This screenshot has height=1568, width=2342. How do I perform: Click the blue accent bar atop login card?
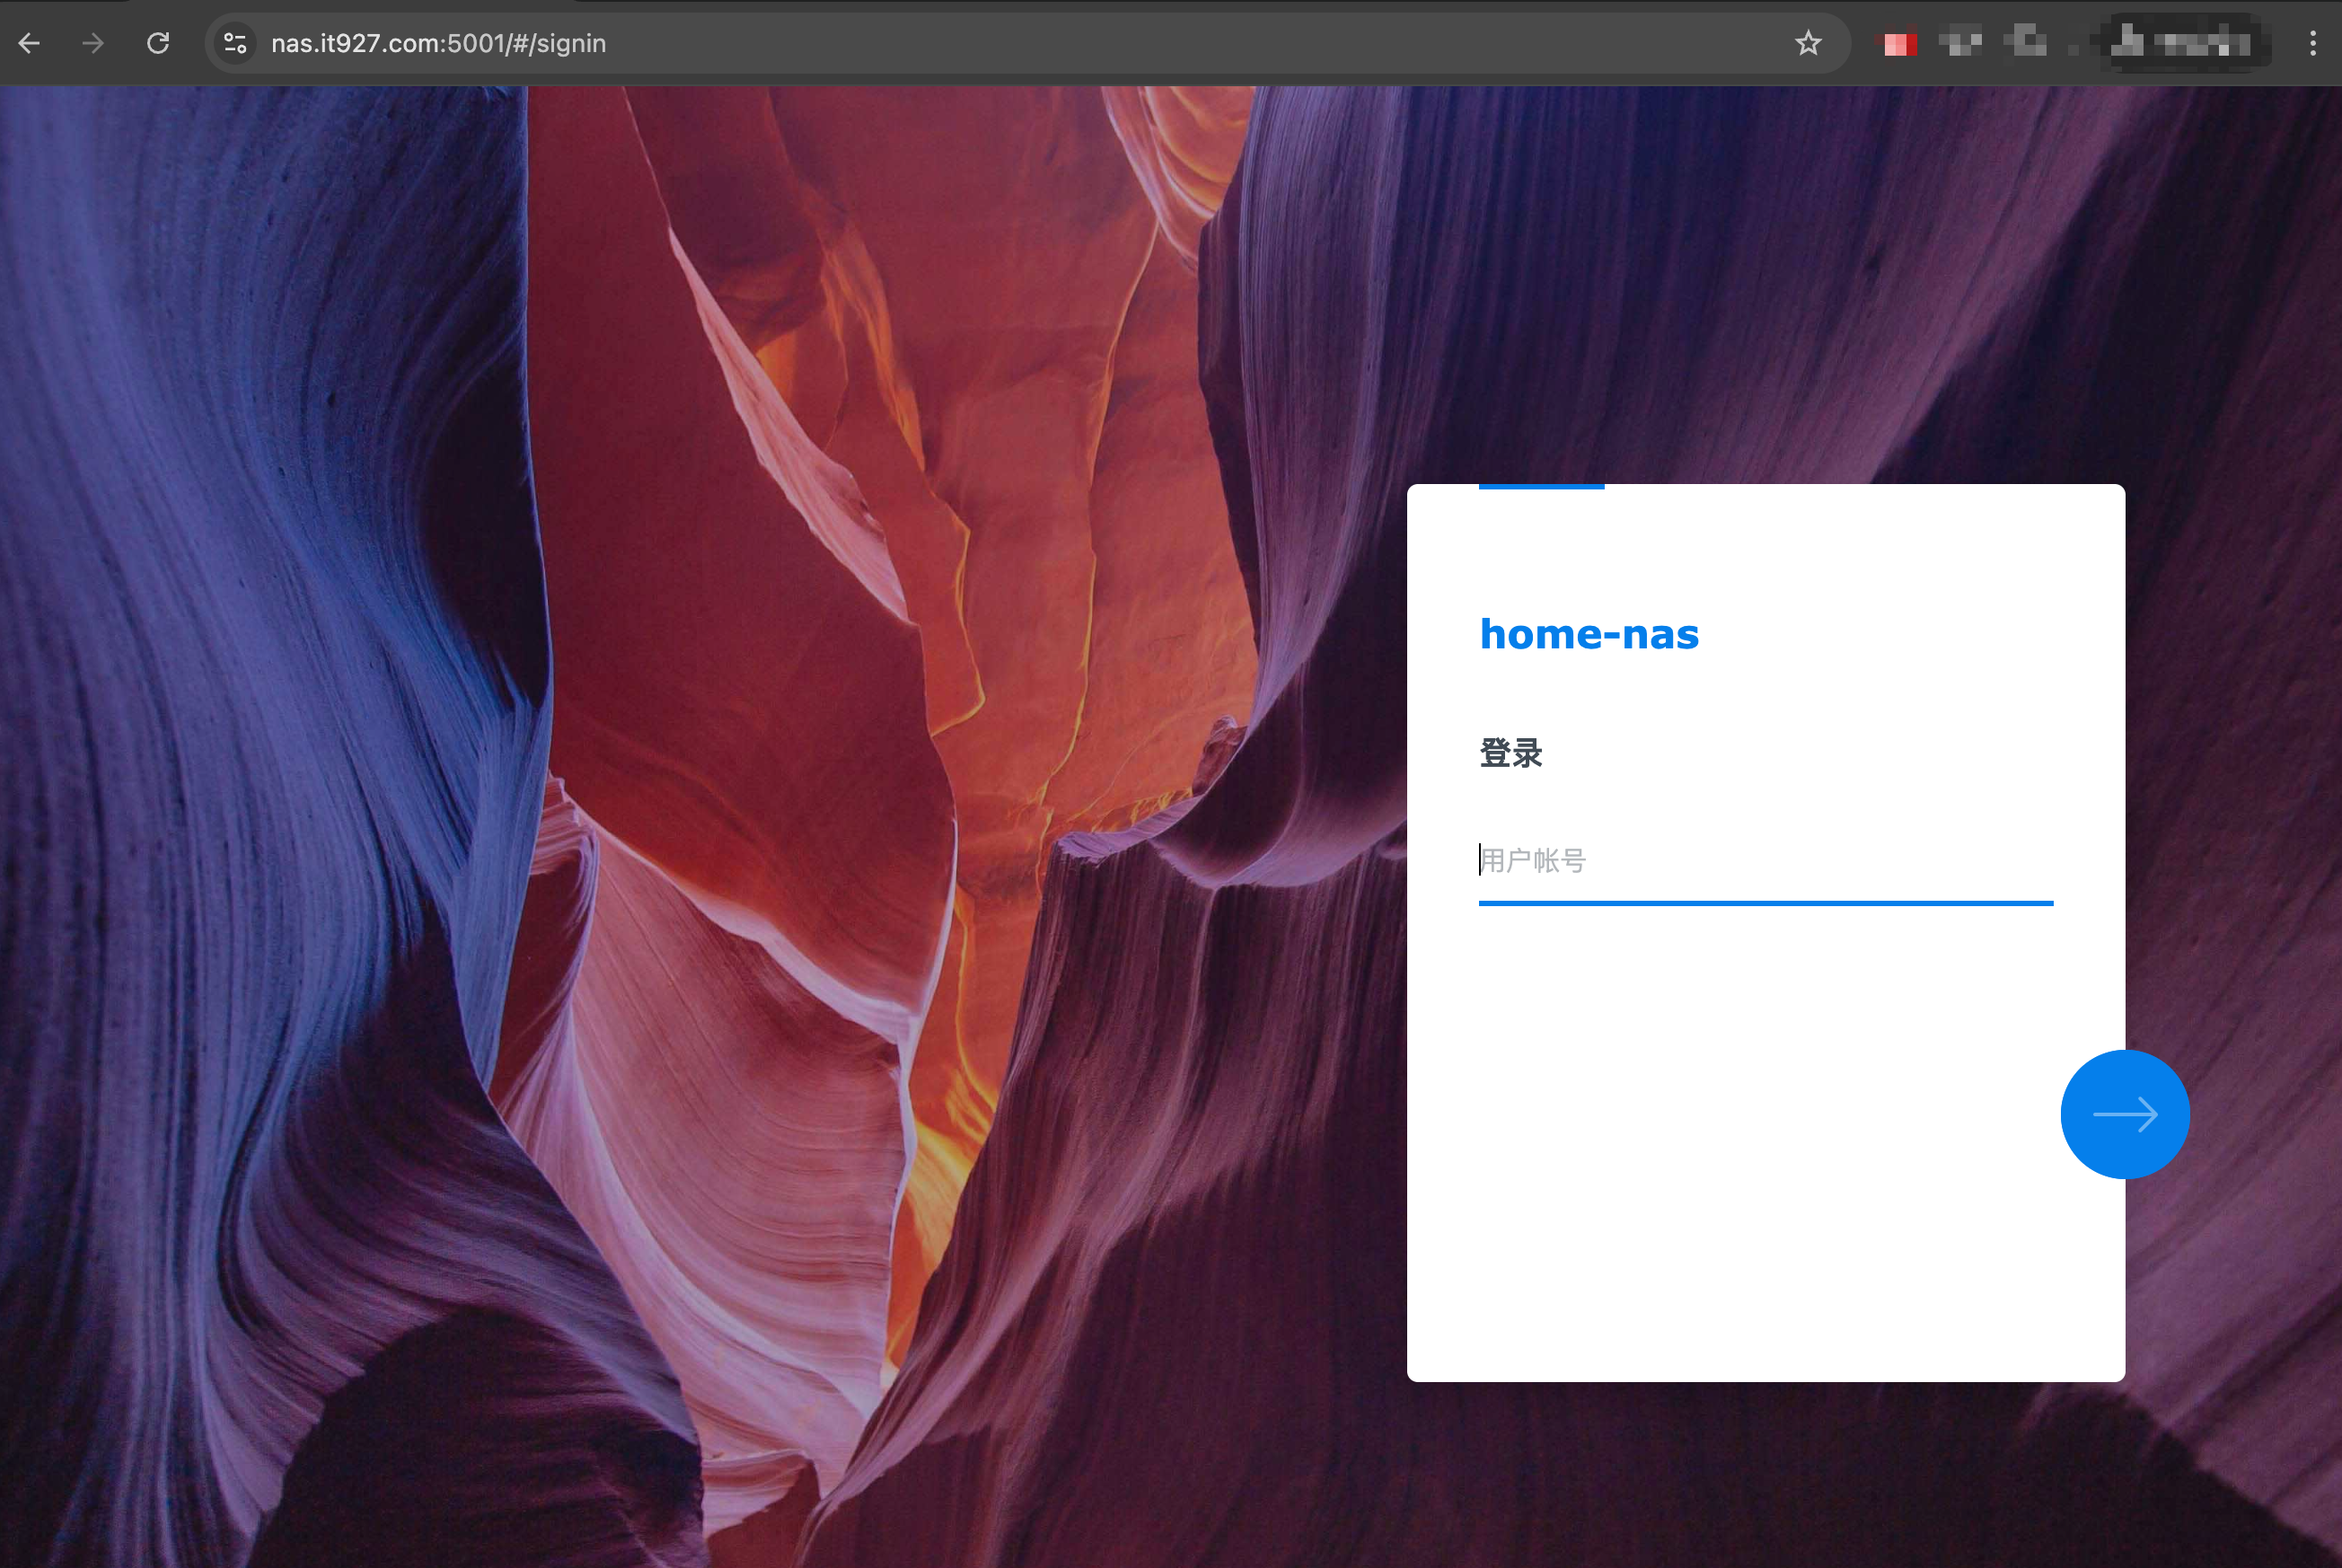click(1541, 487)
